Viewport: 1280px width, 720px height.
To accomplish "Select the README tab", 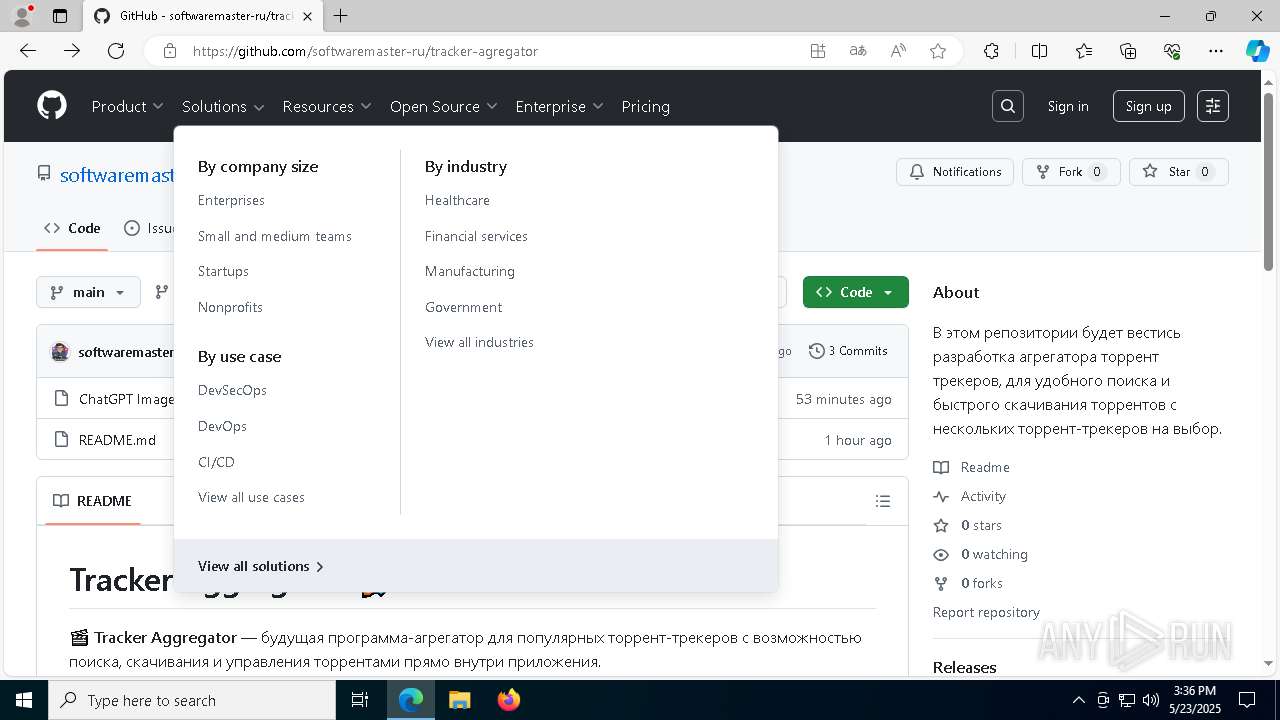I will (x=92, y=501).
